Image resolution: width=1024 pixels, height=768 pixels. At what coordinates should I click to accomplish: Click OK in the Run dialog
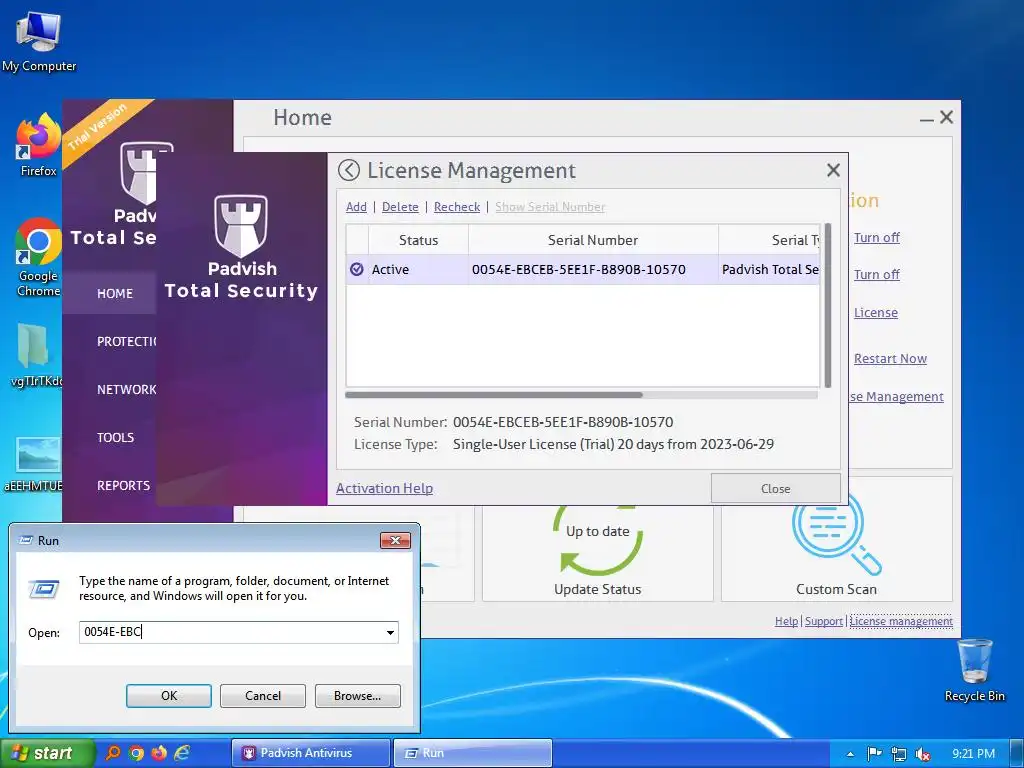[x=168, y=696]
